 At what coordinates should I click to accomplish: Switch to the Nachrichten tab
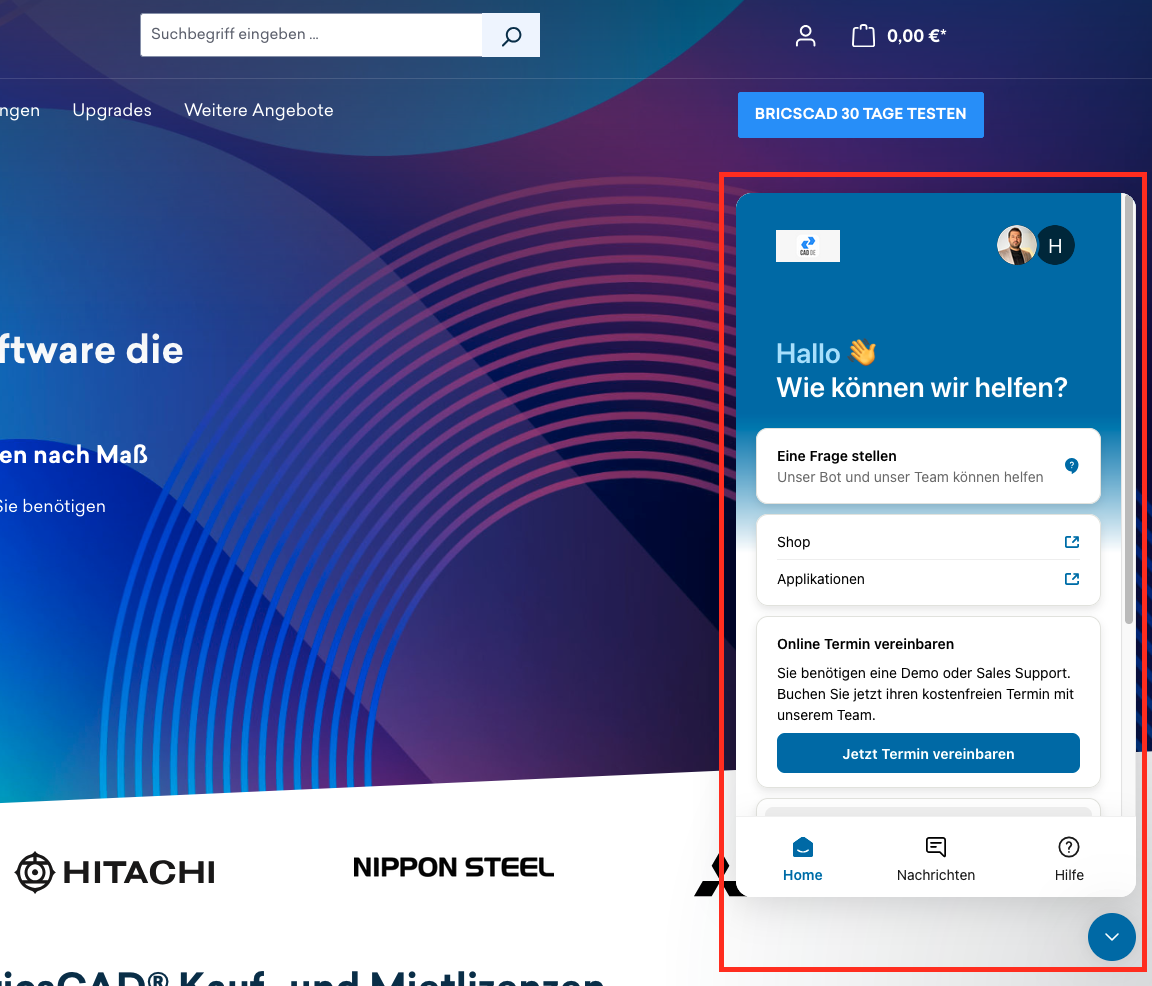point(935,859)
